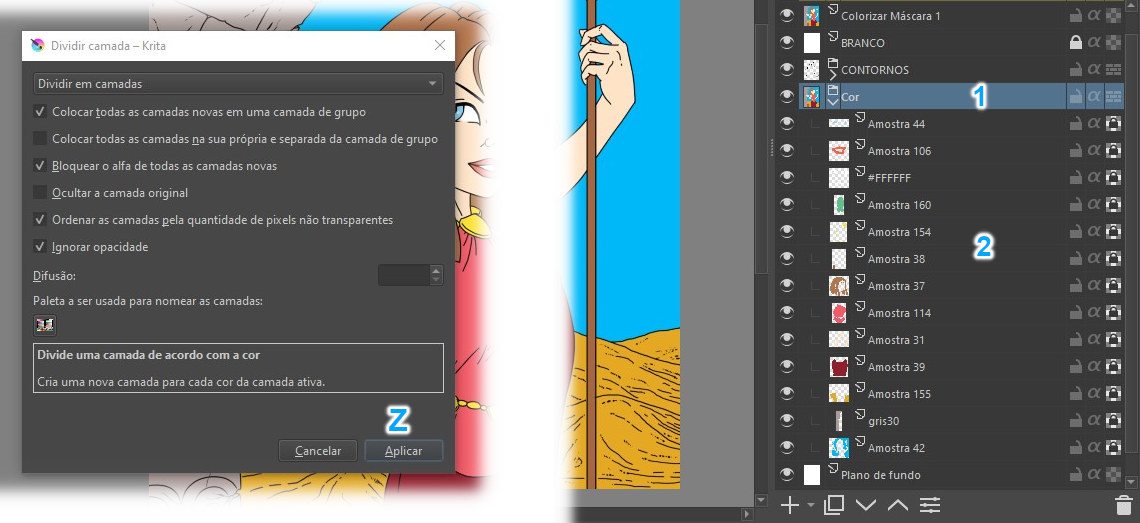The height and width of the screenshot is (523, 1140).
Task: Open layer properties via the sliders icon
Action: click(930, 505)
